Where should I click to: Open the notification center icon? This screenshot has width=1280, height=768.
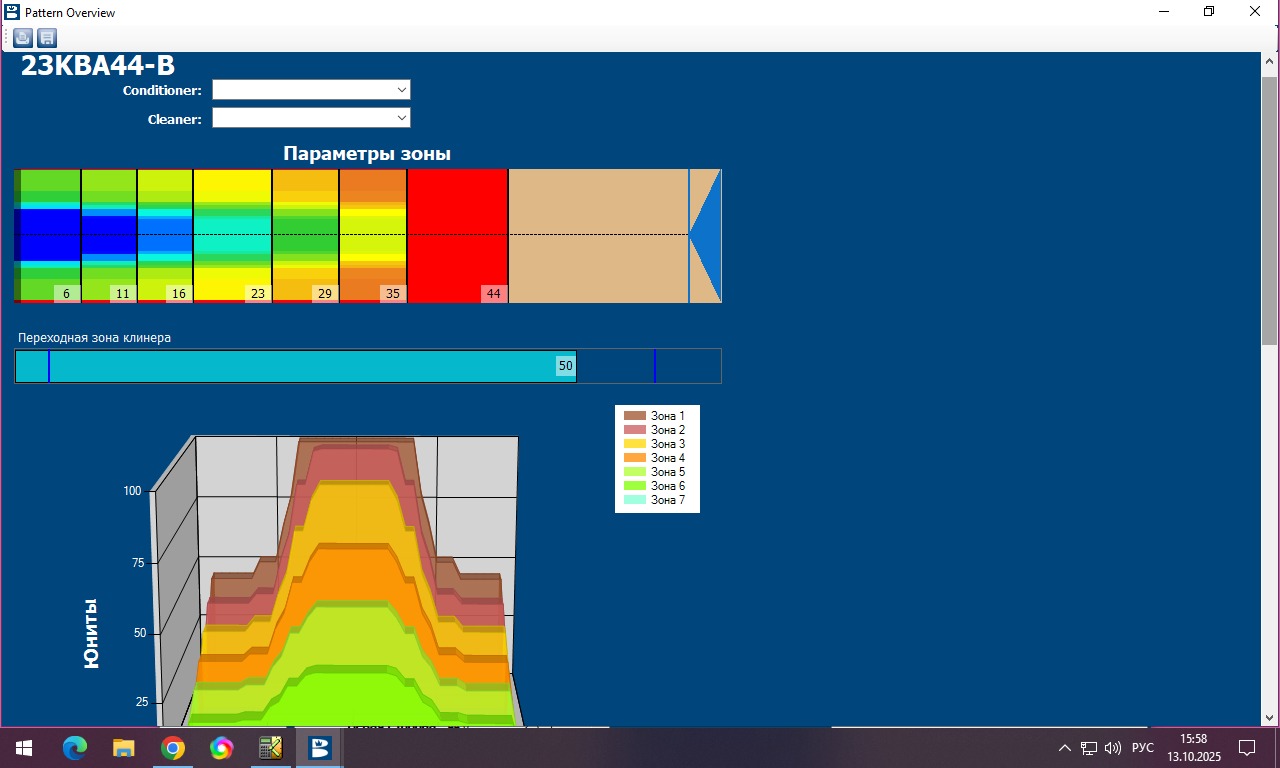[1247, 748]
